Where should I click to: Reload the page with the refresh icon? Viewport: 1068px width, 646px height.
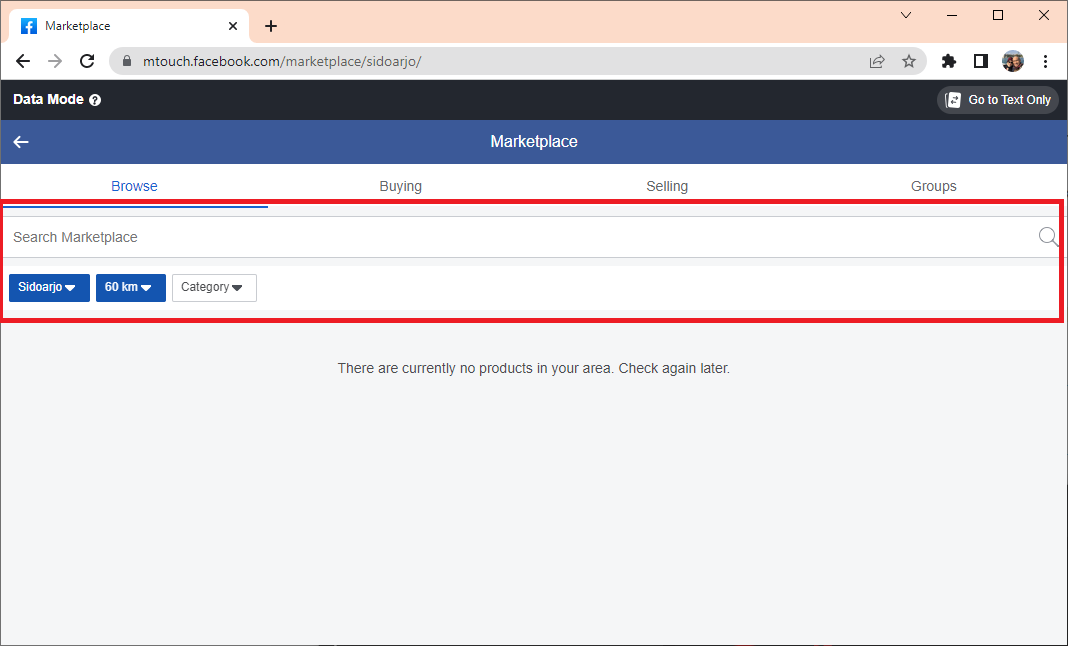[87, 61]
